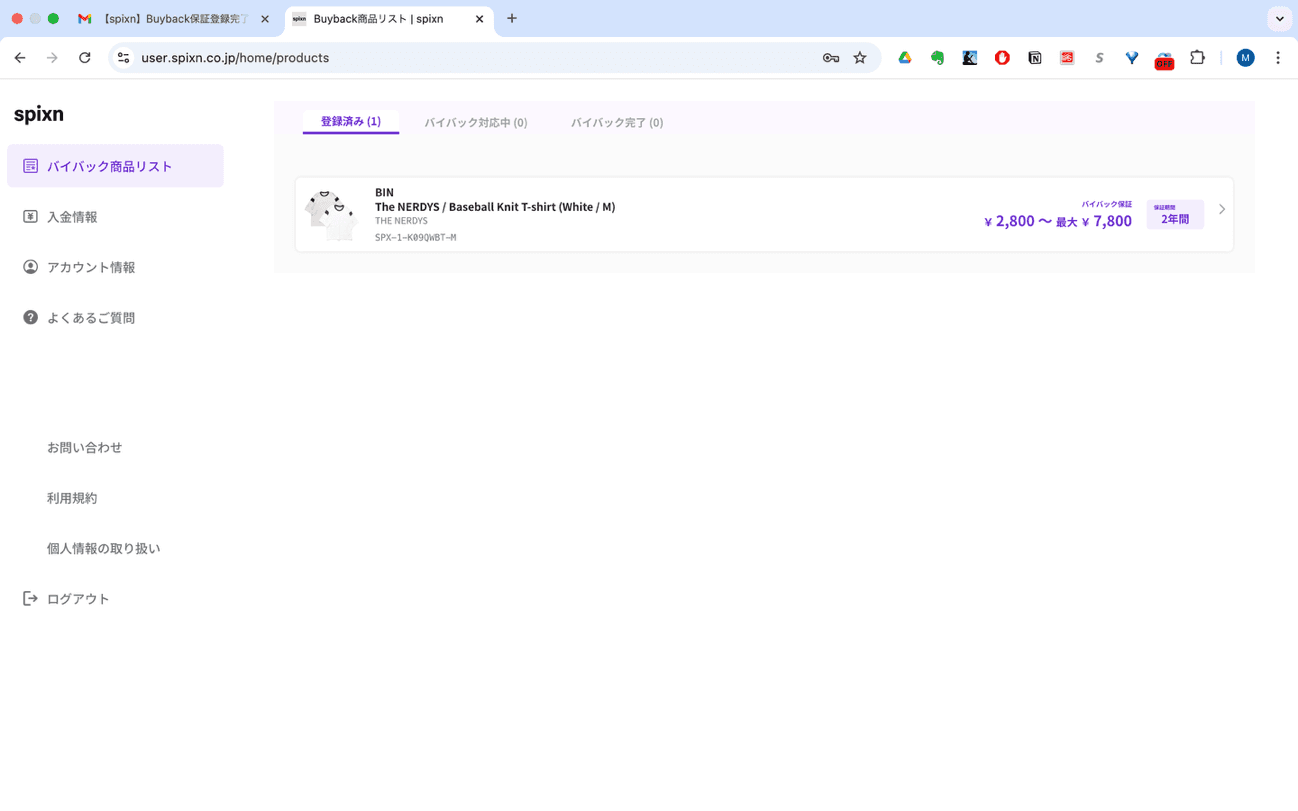
Task: Switch to the バイバック完了 (0) tab
Action: [617, 122]
